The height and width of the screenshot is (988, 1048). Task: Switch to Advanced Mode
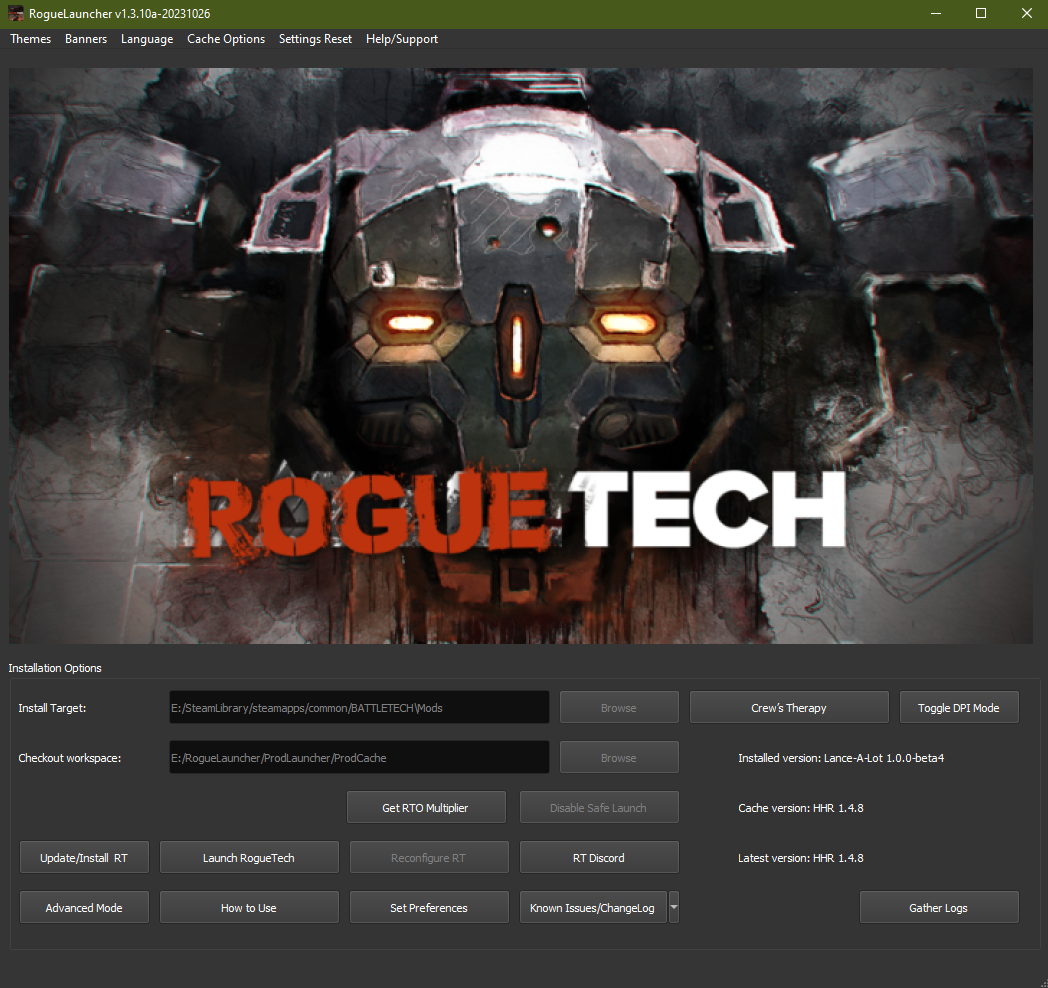pyautogui.click(x=84, y=908)
